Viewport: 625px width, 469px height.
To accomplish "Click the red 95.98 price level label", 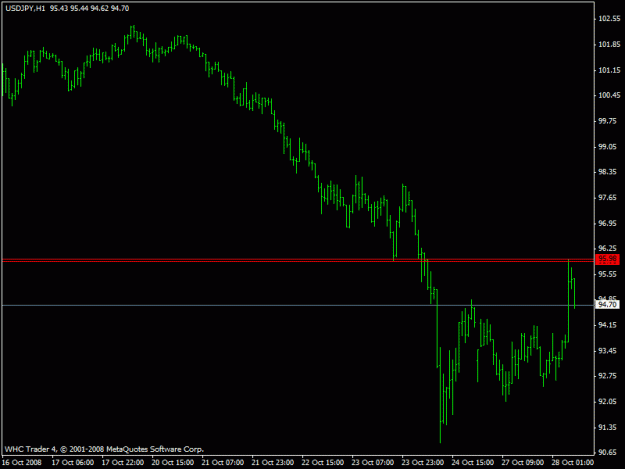I will coord(607,259).
